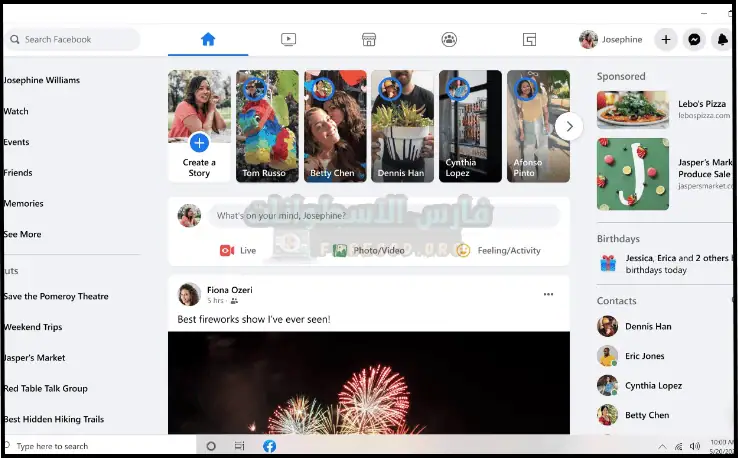Open Tom Russo's story
The image size is (738, 458).
(267, 126)
